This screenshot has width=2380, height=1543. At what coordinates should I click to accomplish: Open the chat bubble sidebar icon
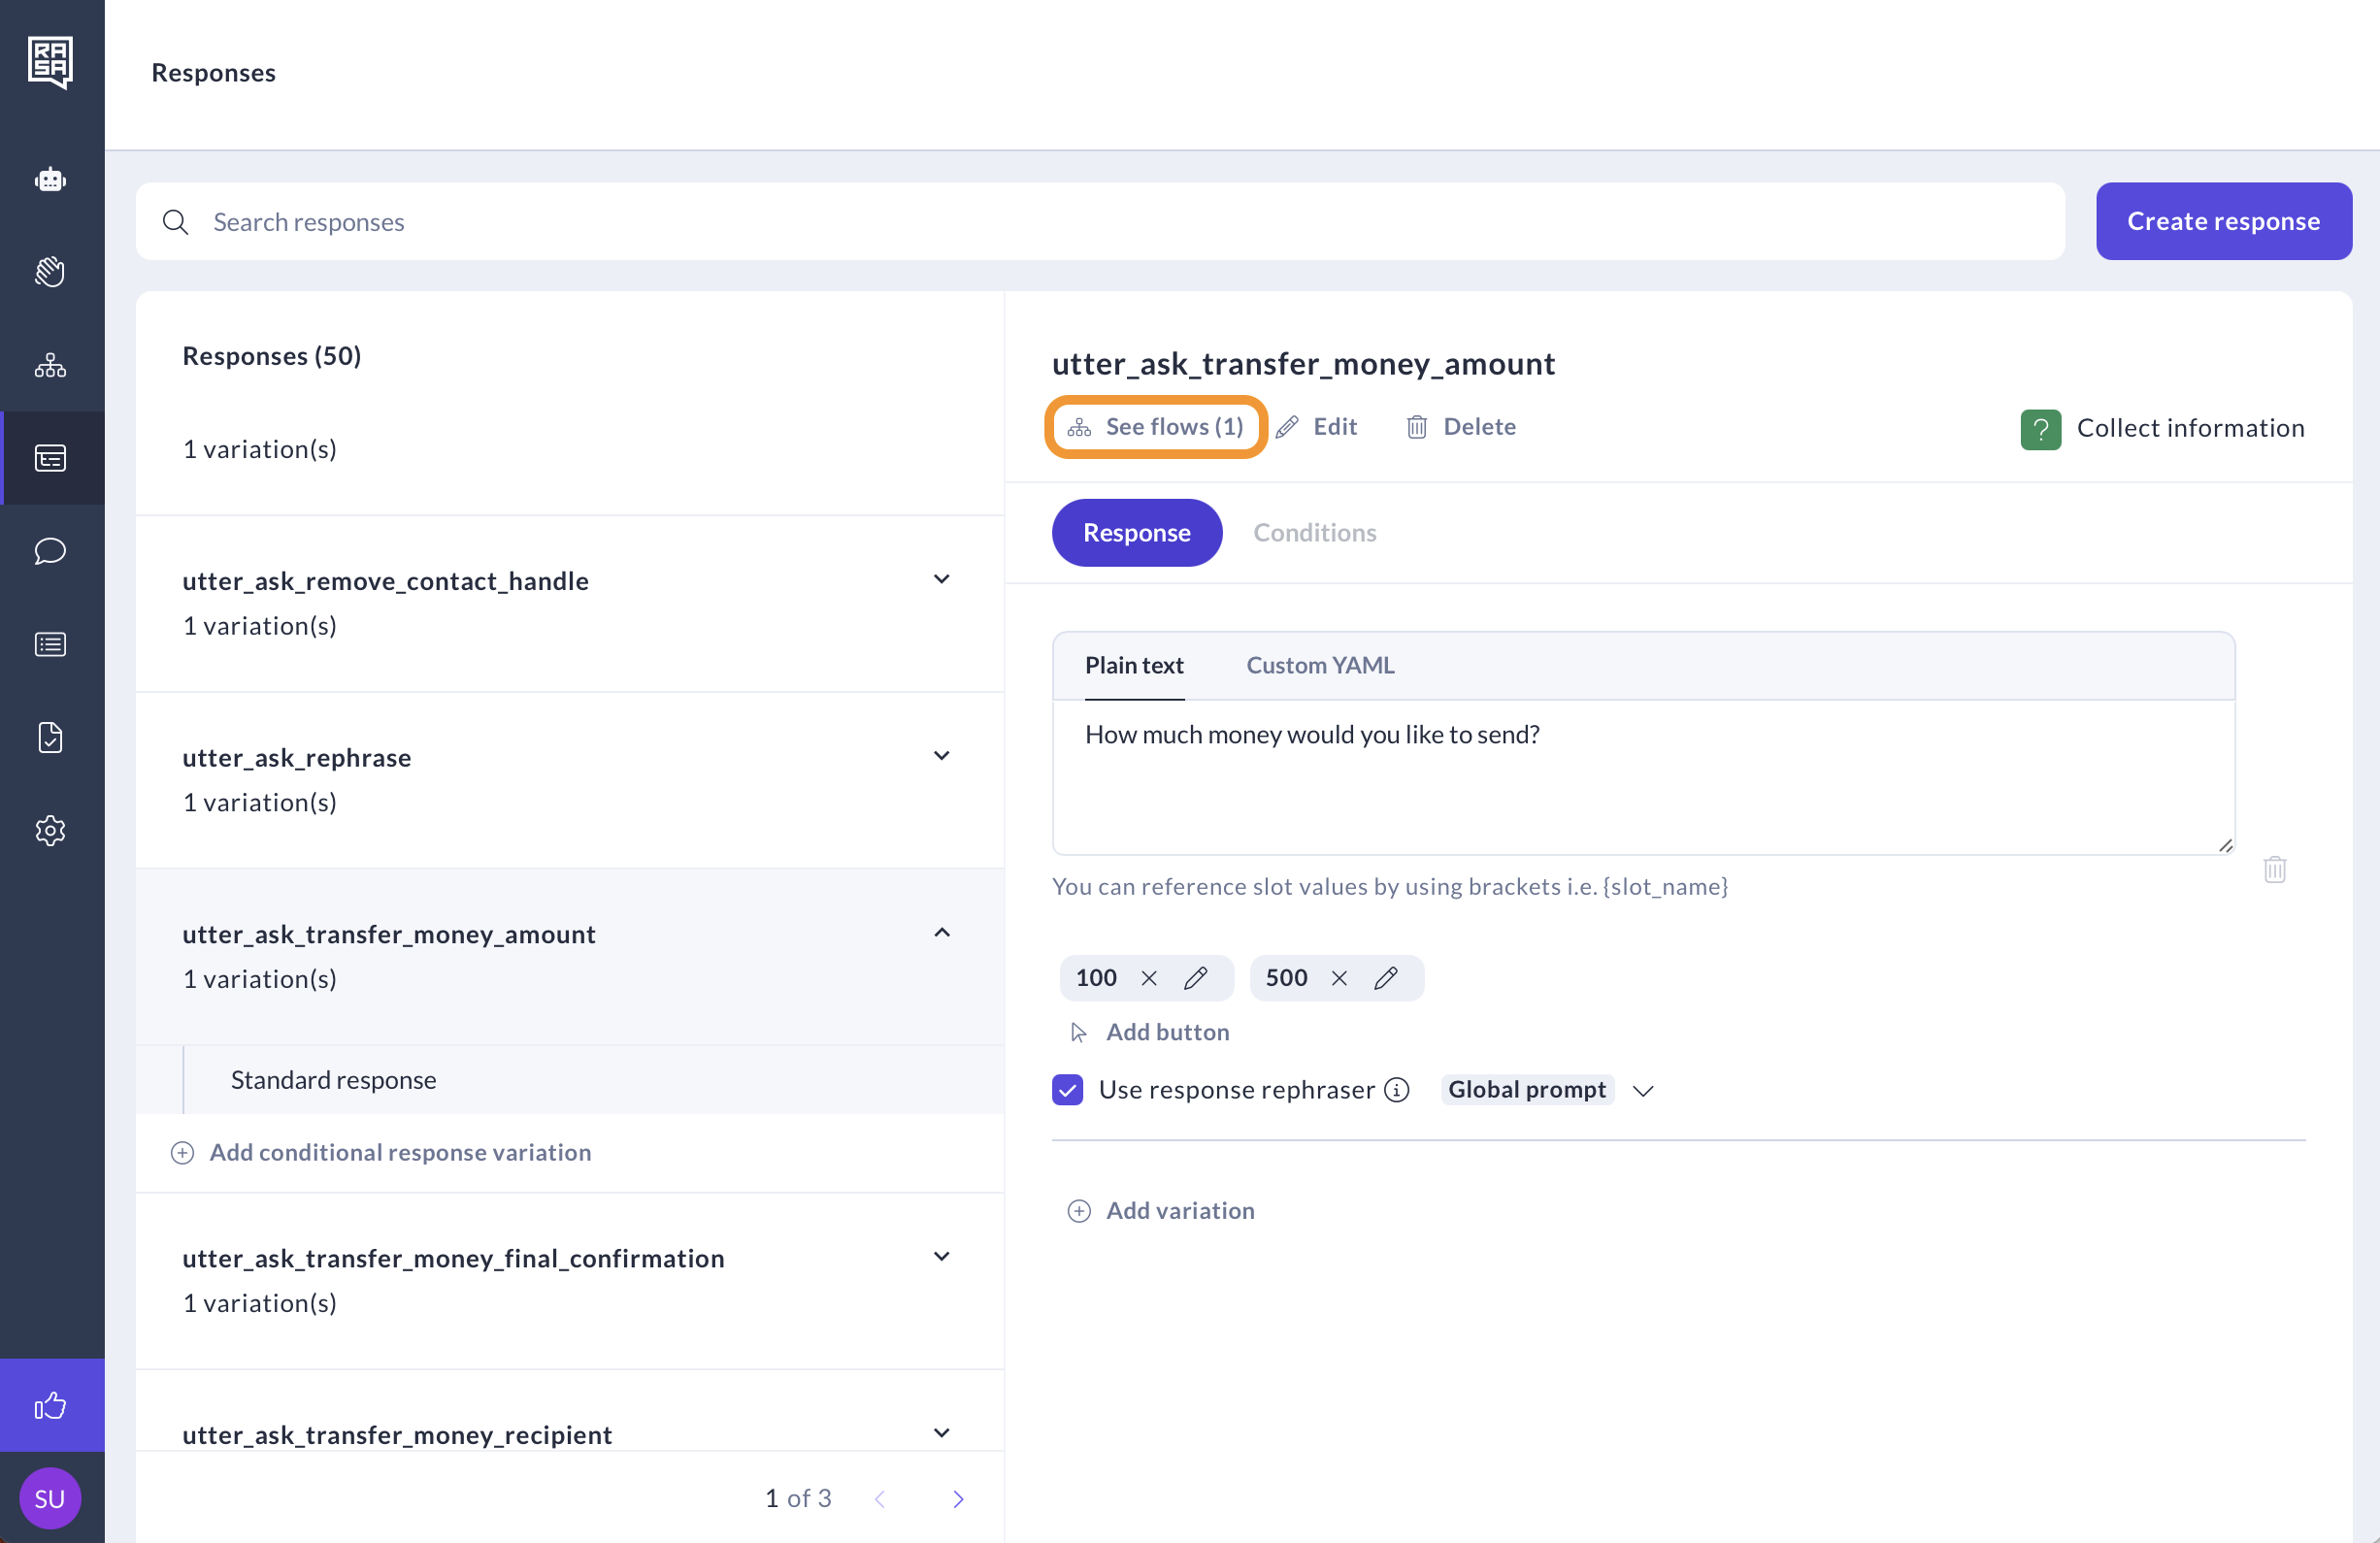(x=50, y=551)
